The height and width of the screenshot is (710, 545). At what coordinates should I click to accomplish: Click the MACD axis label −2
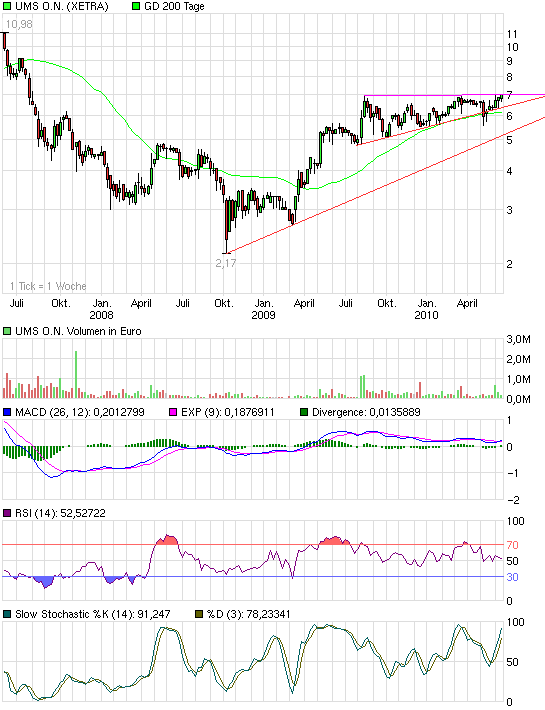(513, 500)
